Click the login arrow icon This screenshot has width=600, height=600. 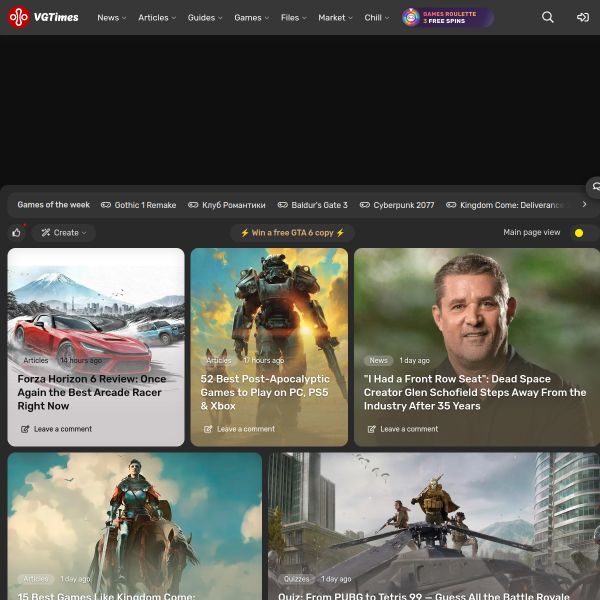(x=583, y=17)
